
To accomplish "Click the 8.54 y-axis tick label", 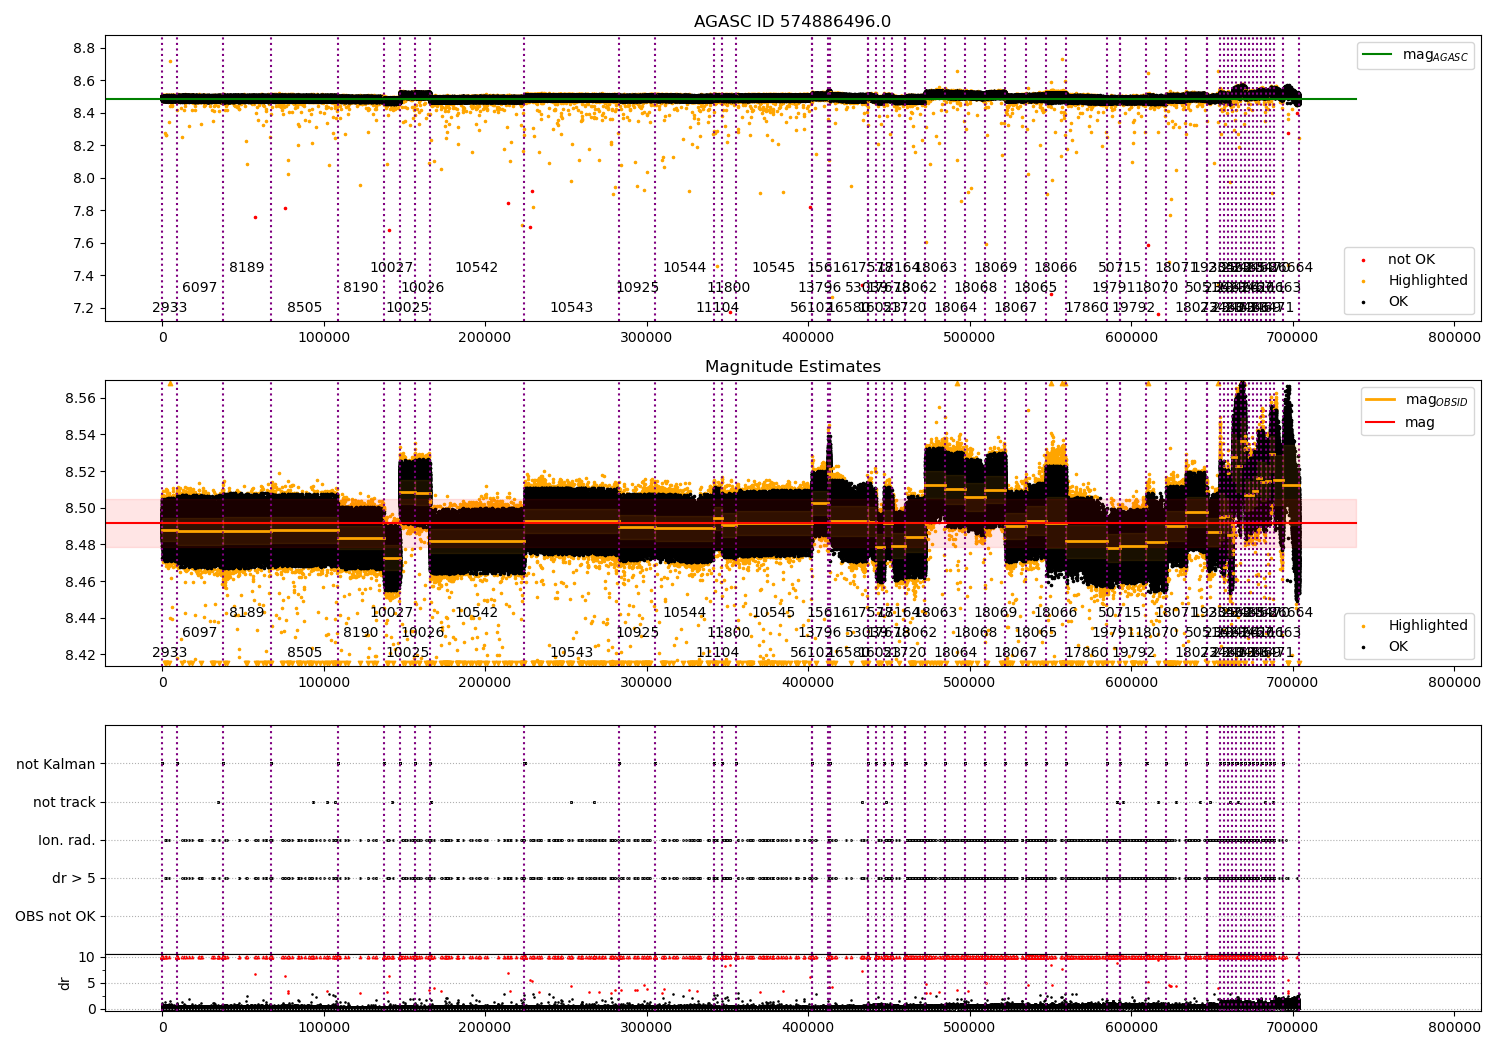I will click(81, 435).
